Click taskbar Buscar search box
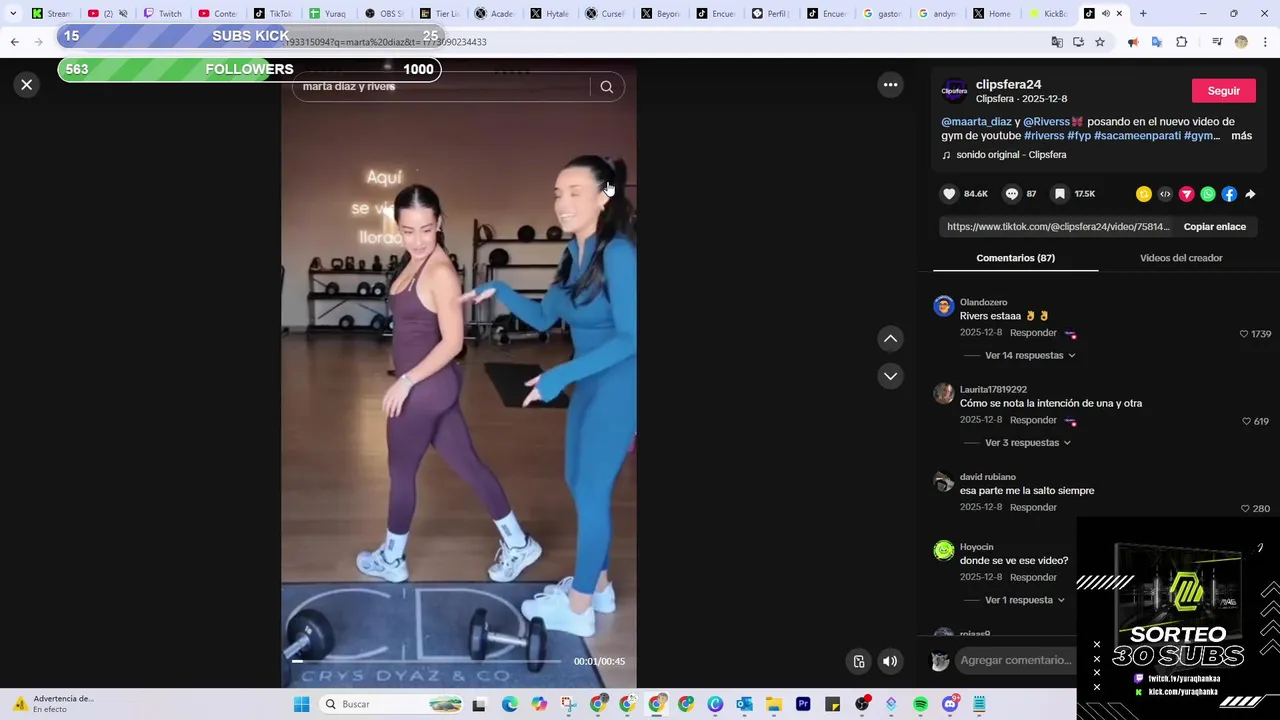The width and height of the screenshot is (1280, 720). coord(393,704)
